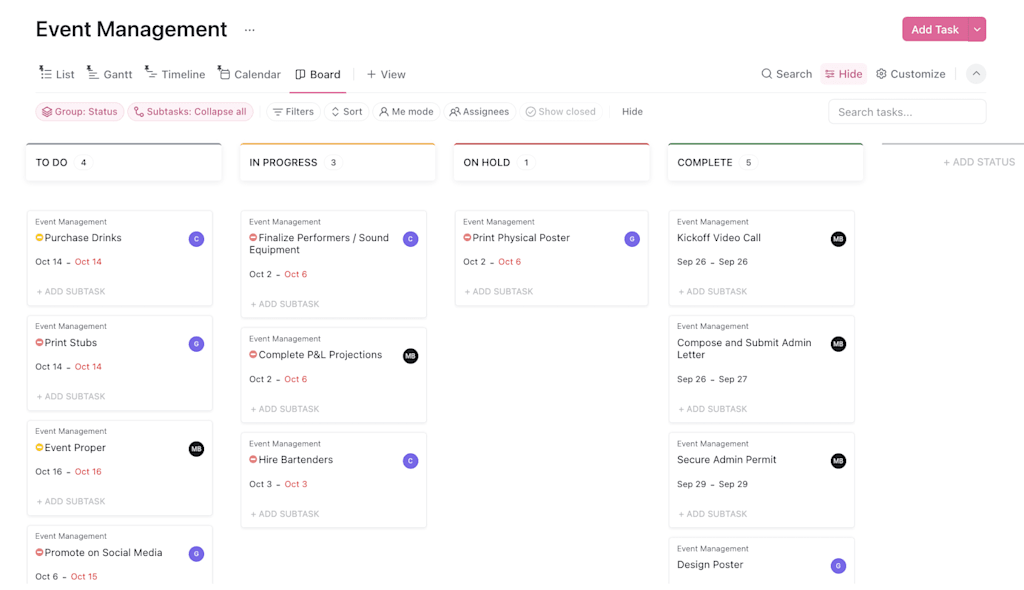This screenshot has width=1024, height=590.
Task: Focus the Search tasks input field
Action: (907, 112)
